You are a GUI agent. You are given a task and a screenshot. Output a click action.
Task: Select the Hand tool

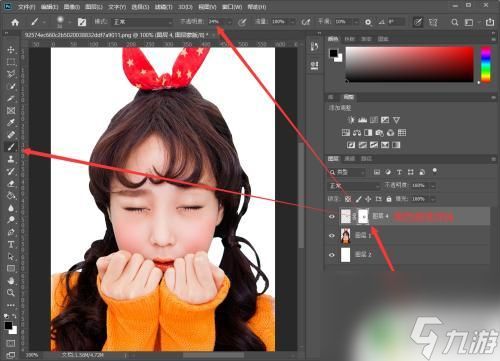tap(11, 281)
